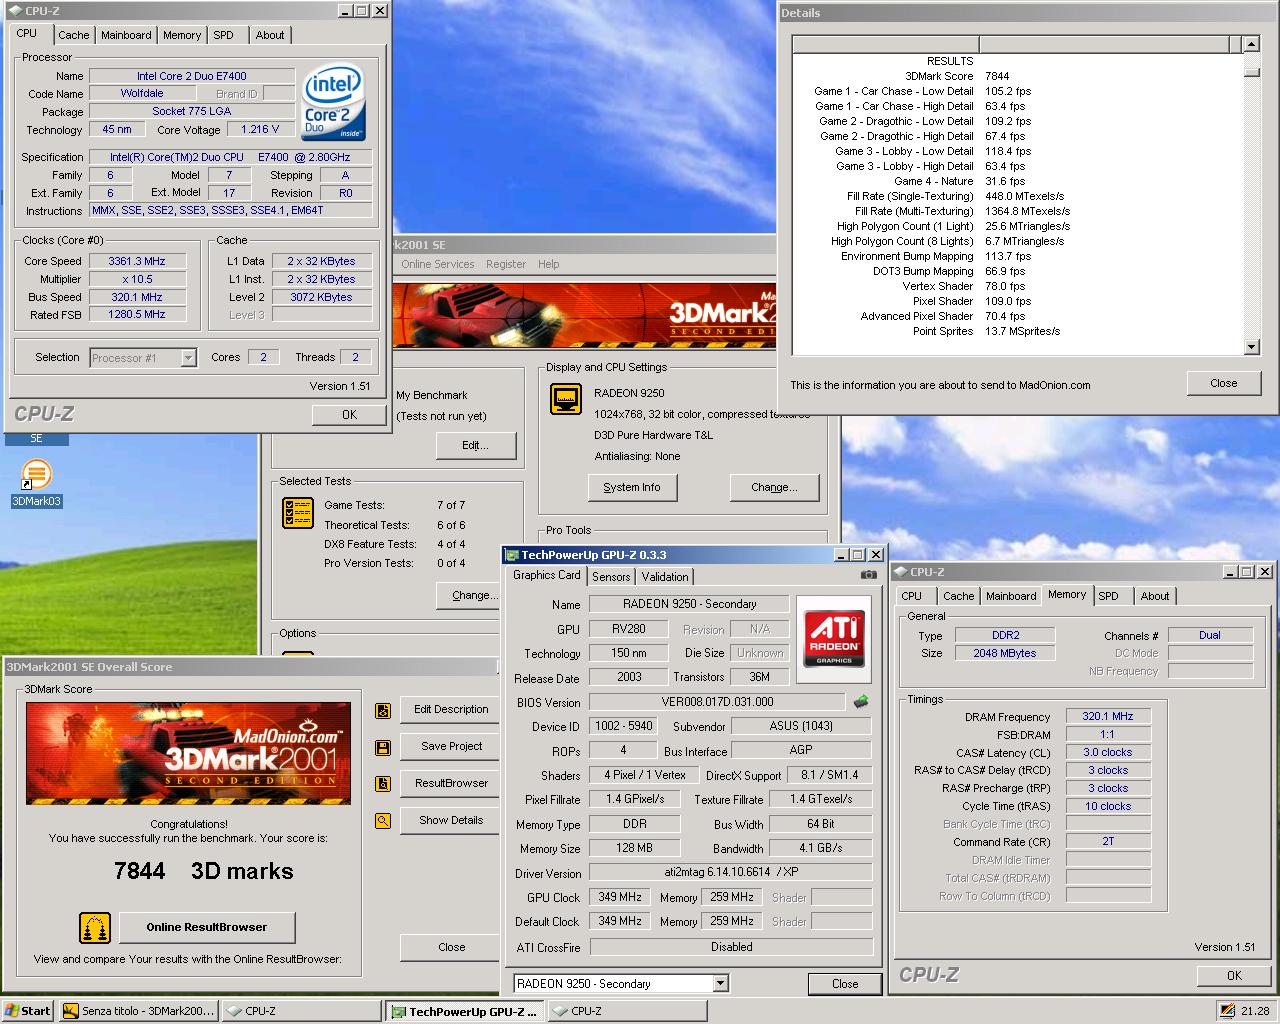Open the Windows Start menu
Viewport: 1280px width, 1024px height.
click(28, 1011)
